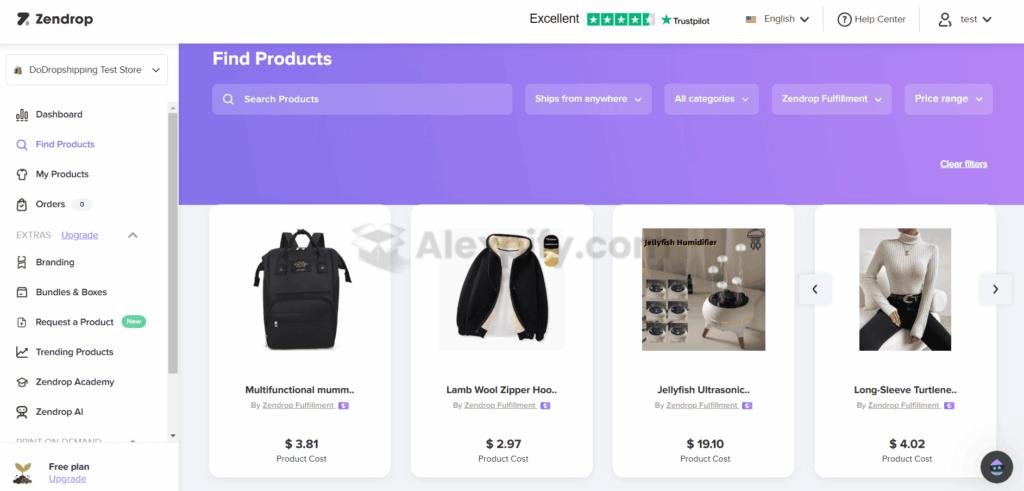Screen dimensions: 1024x491
Task: Open the Ships from anywhere dropdown
Action: click(x=588, y=99)
